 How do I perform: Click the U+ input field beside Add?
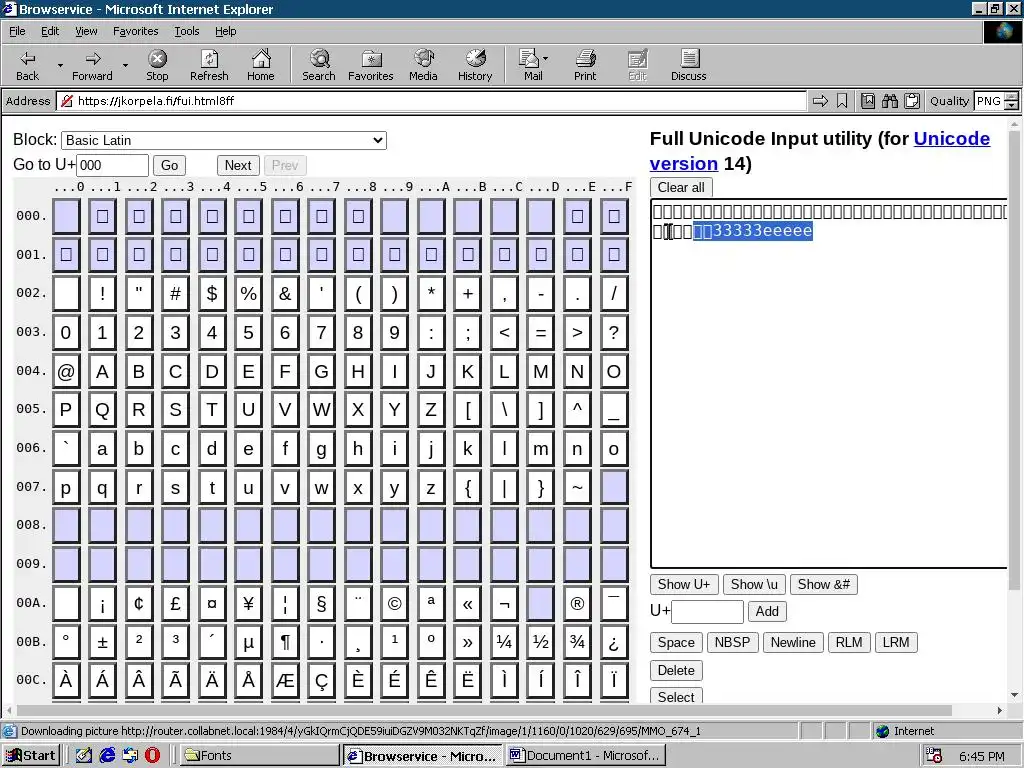(707, 612)
